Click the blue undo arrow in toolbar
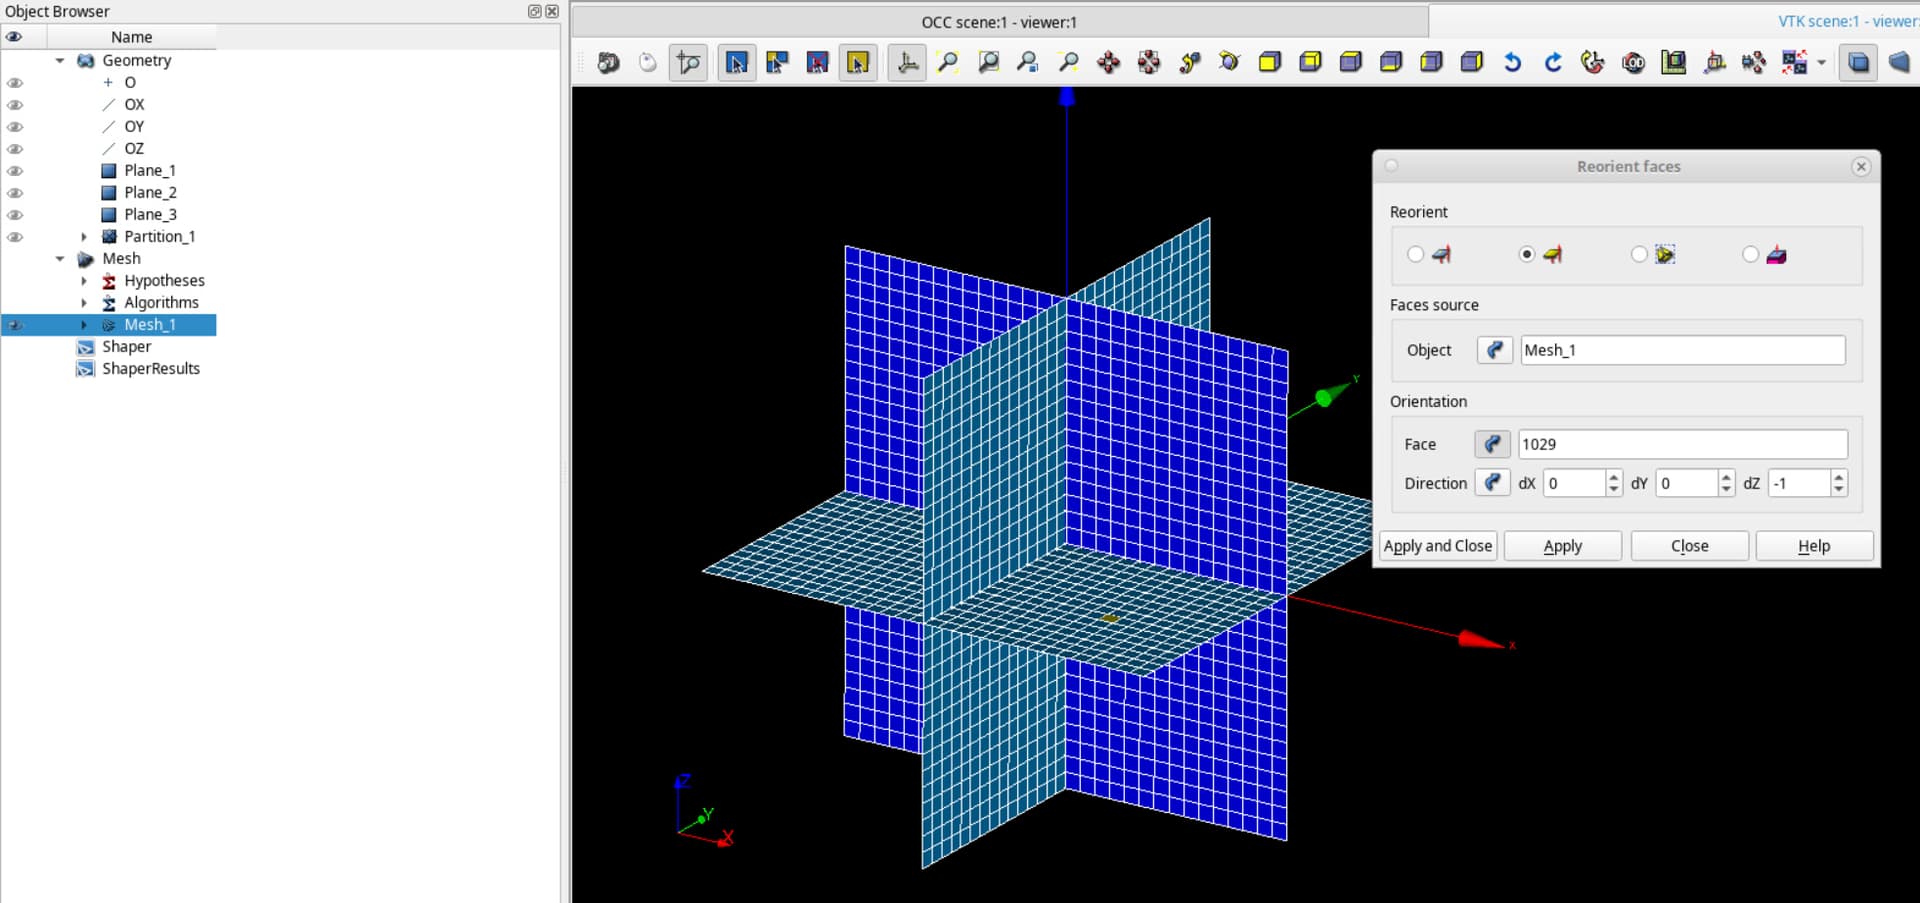The height and width of the screenshot is (903, 1920). tap(1512, 63)
